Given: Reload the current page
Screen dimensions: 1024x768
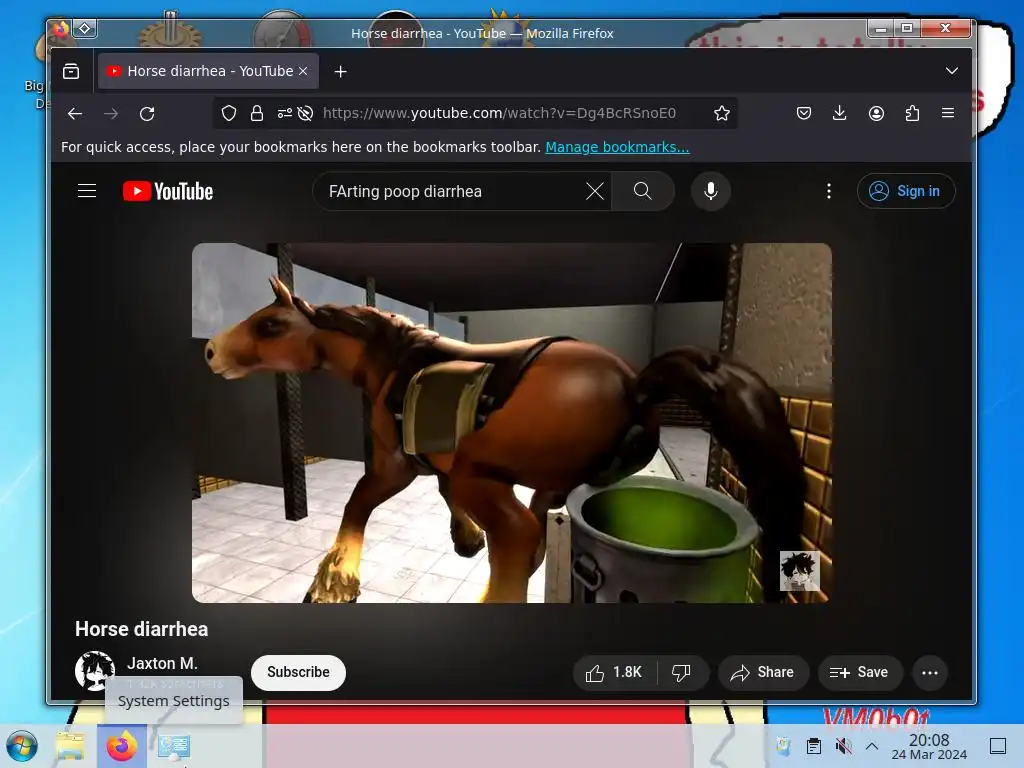Looking at the screenshot, I should [147, 114].
